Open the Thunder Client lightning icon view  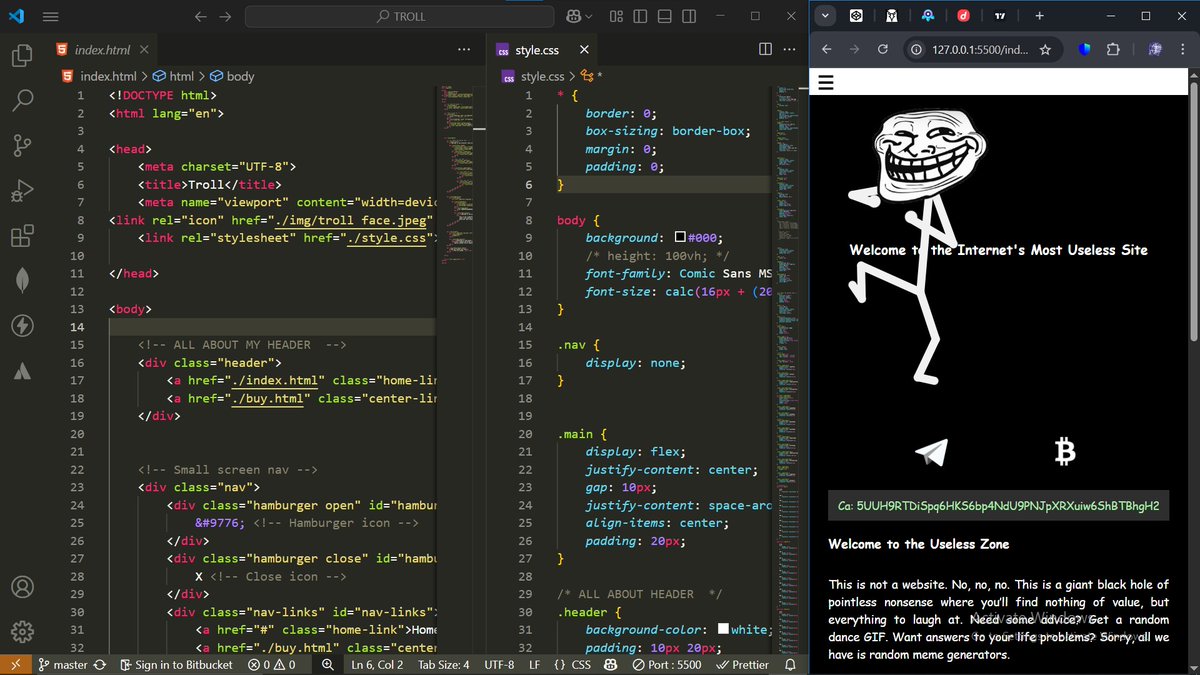click(22, 326)
